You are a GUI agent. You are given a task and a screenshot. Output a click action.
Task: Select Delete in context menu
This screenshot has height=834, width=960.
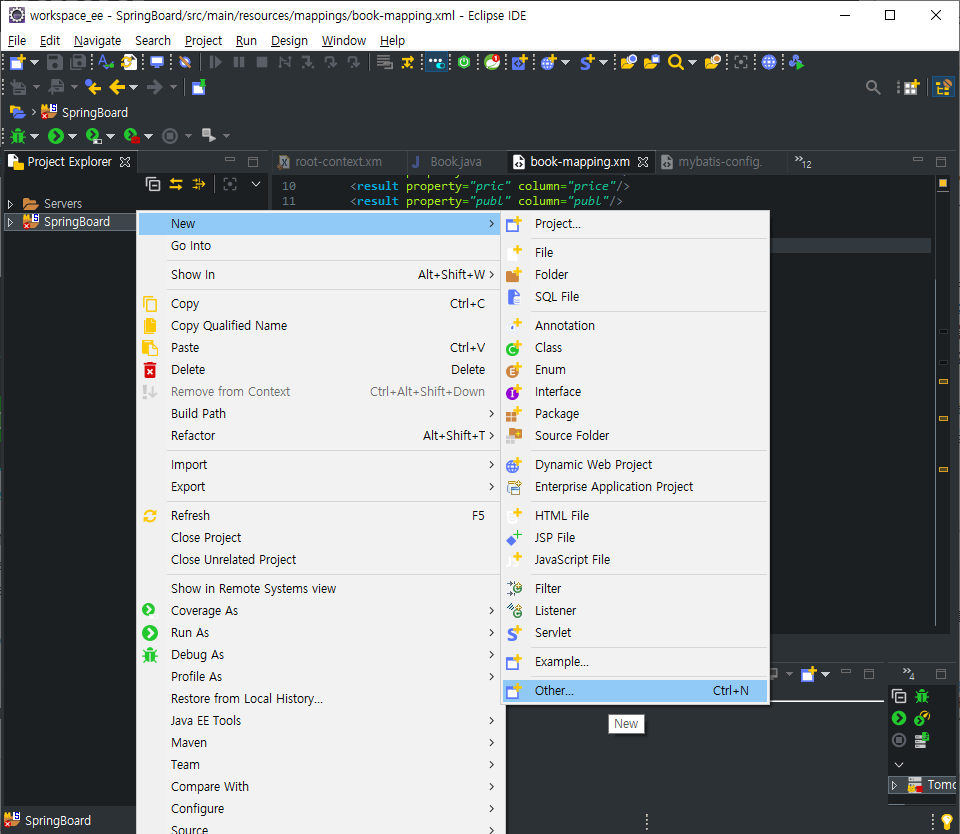pyautogui.click(x=319, y=370)
